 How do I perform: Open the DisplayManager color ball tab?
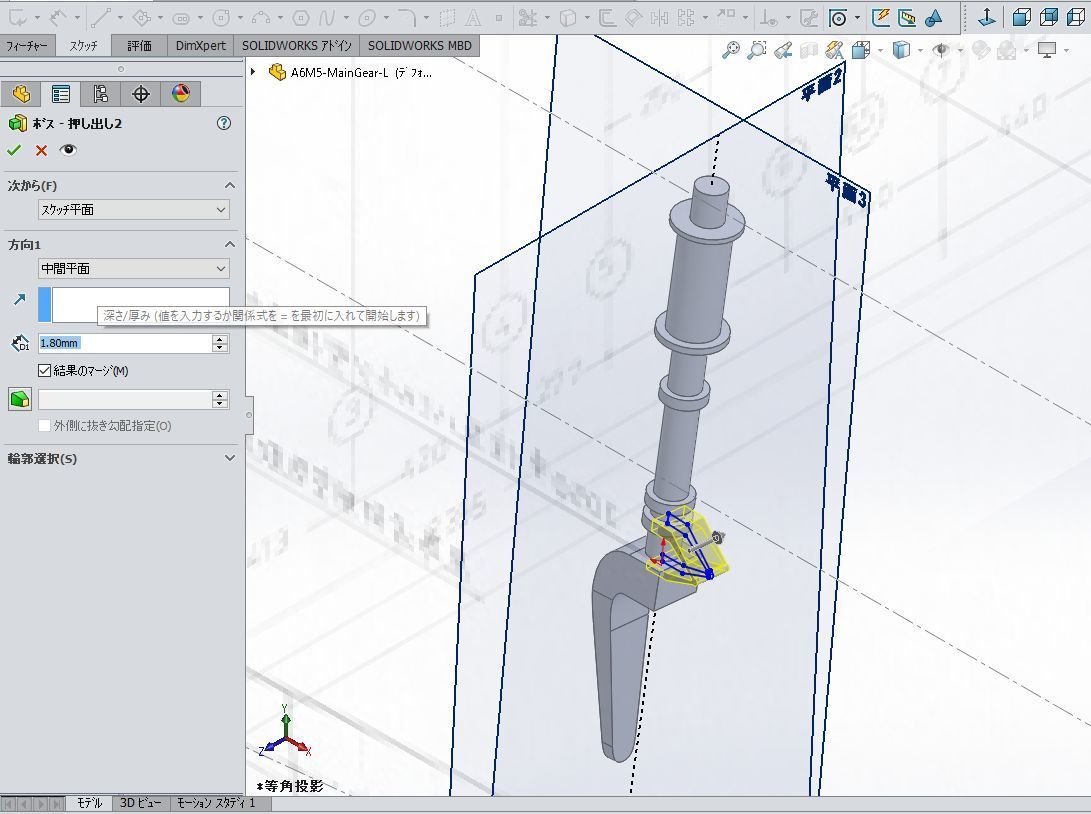(x=180, y=94)
